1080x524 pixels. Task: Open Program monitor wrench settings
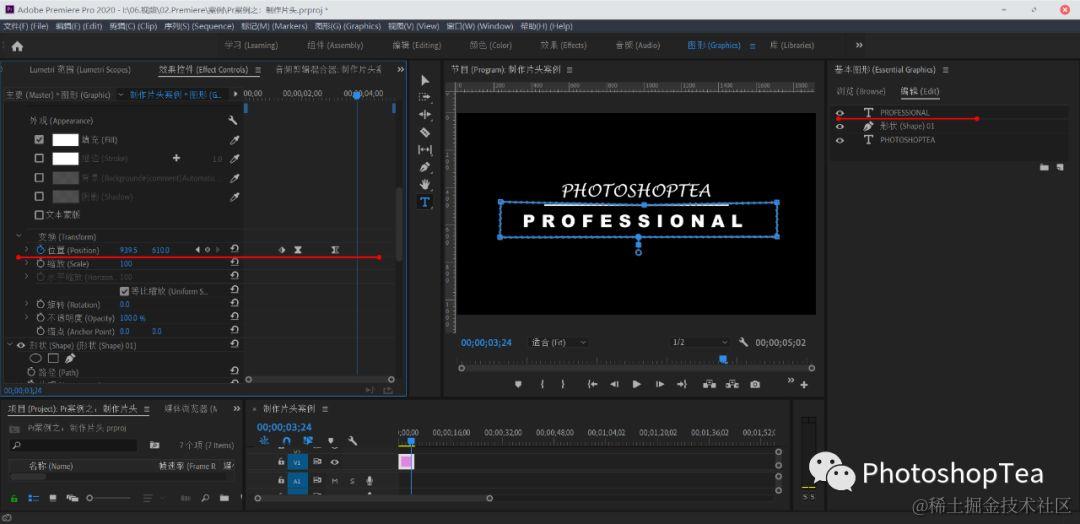[743, 342]
